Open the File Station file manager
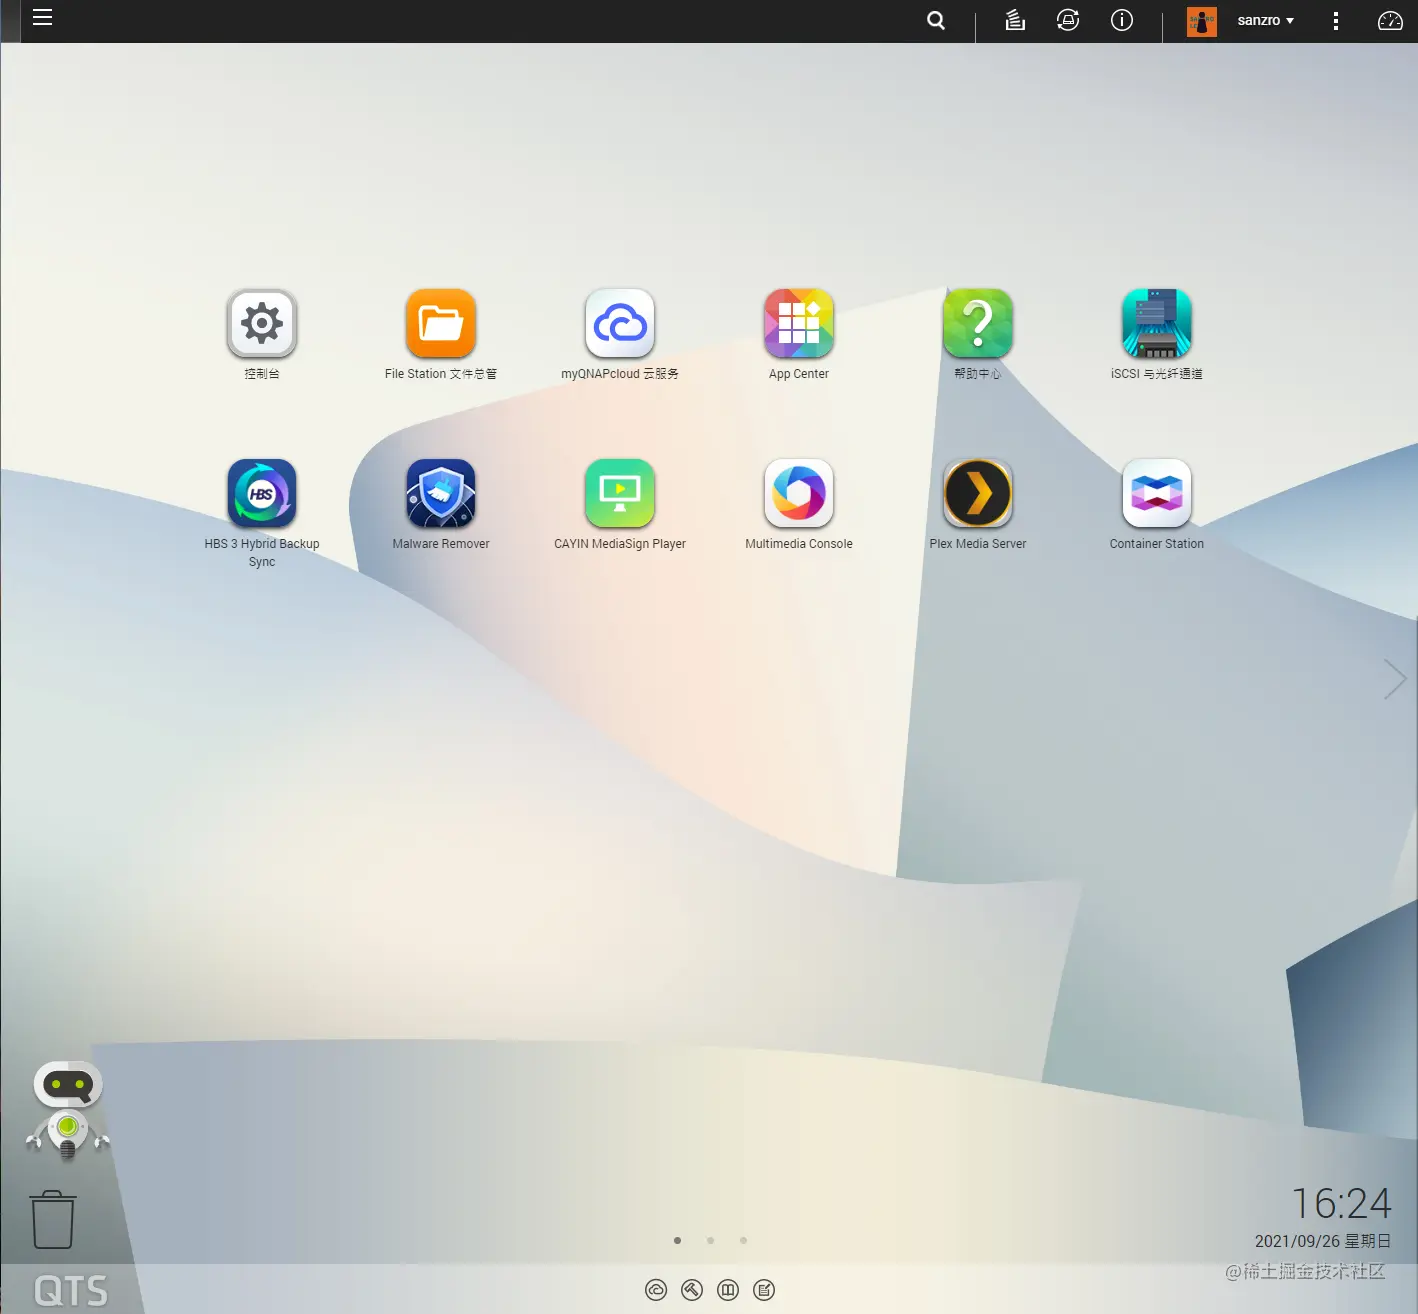Image resolution: width=1418 pixels, height=1314 pixels. (x=440, y=323)
